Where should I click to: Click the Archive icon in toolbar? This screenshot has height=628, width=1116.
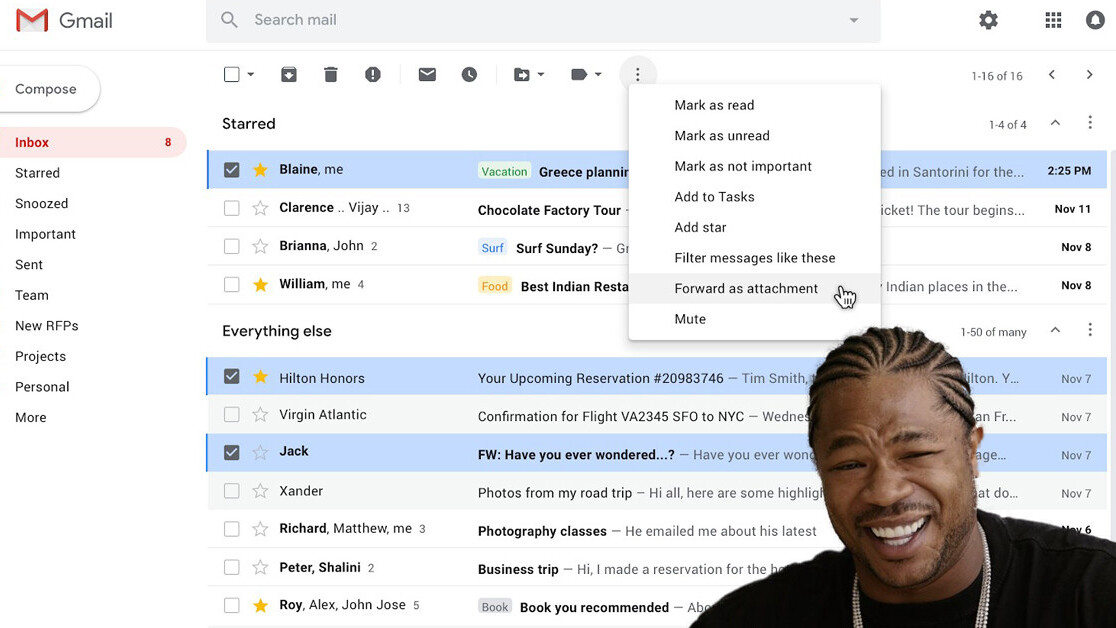(x=289, y=75)
